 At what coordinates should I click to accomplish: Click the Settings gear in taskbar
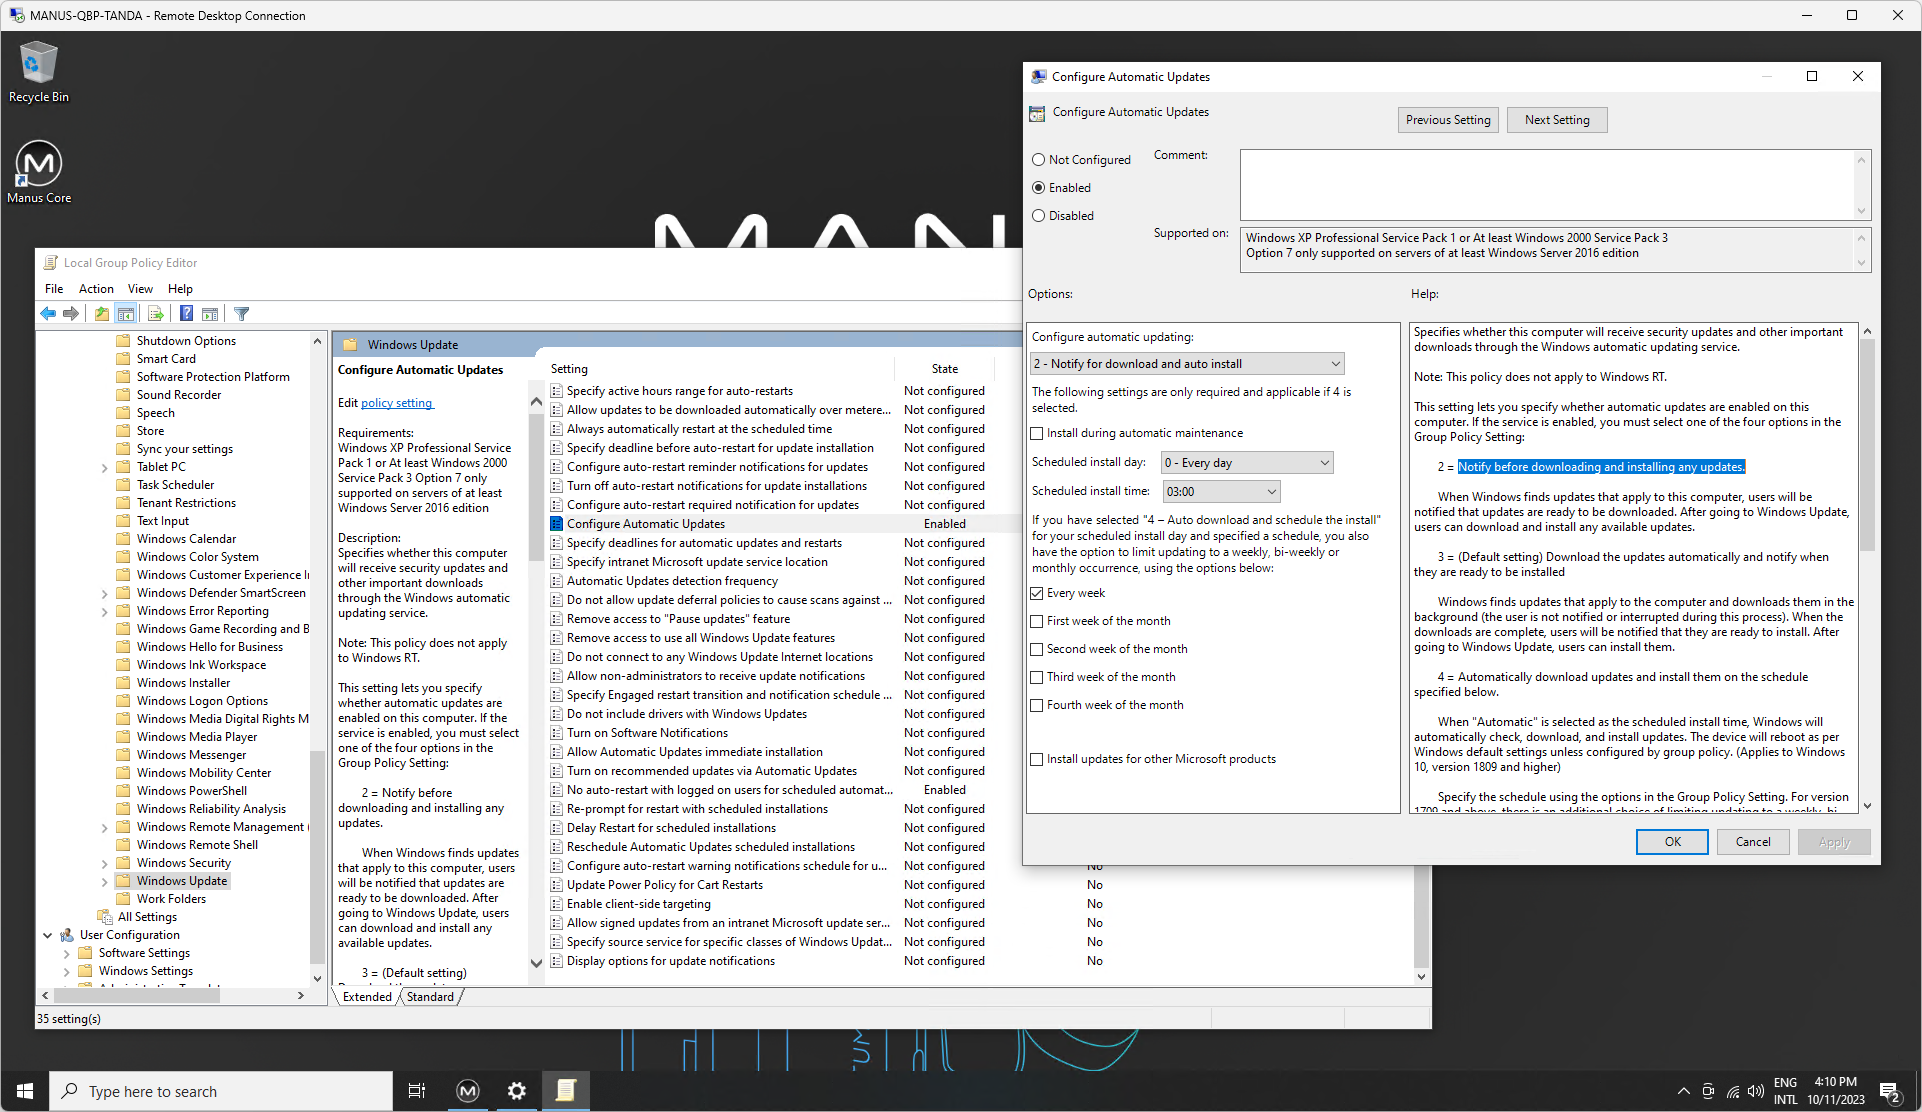tap(516, 1091)
